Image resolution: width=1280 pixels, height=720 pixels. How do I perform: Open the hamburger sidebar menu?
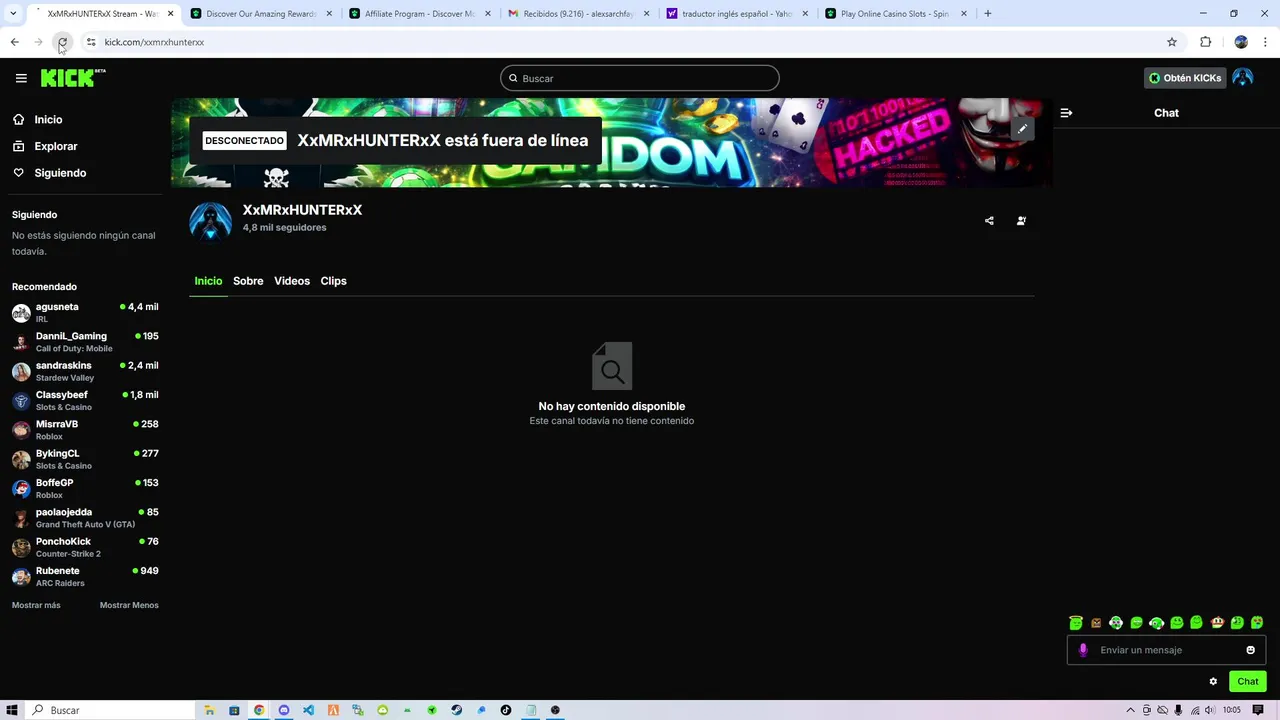coord(21,78)
